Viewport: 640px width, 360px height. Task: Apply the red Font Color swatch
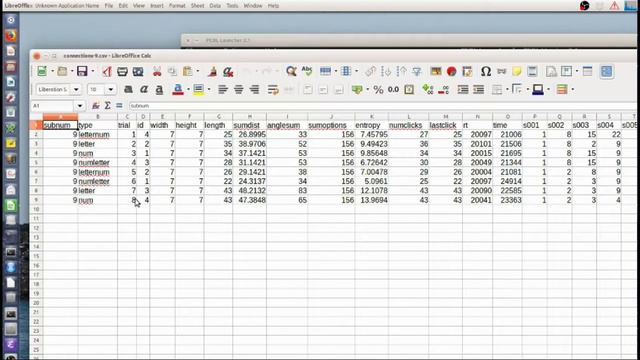178,89
